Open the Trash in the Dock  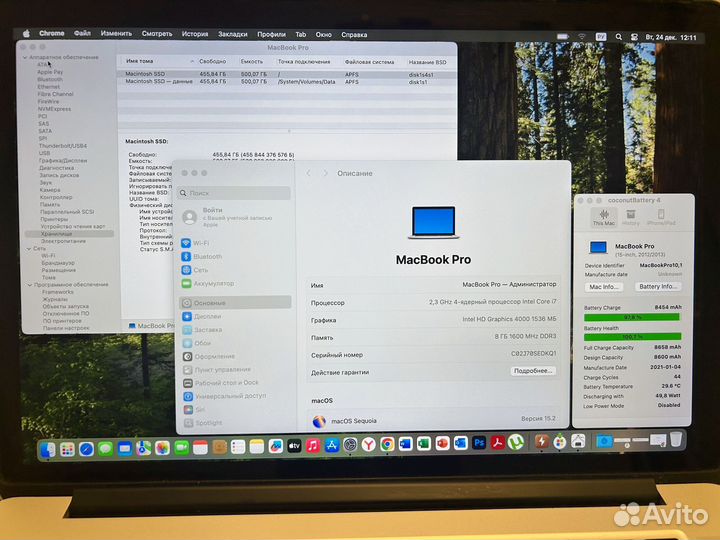[676, 439]
